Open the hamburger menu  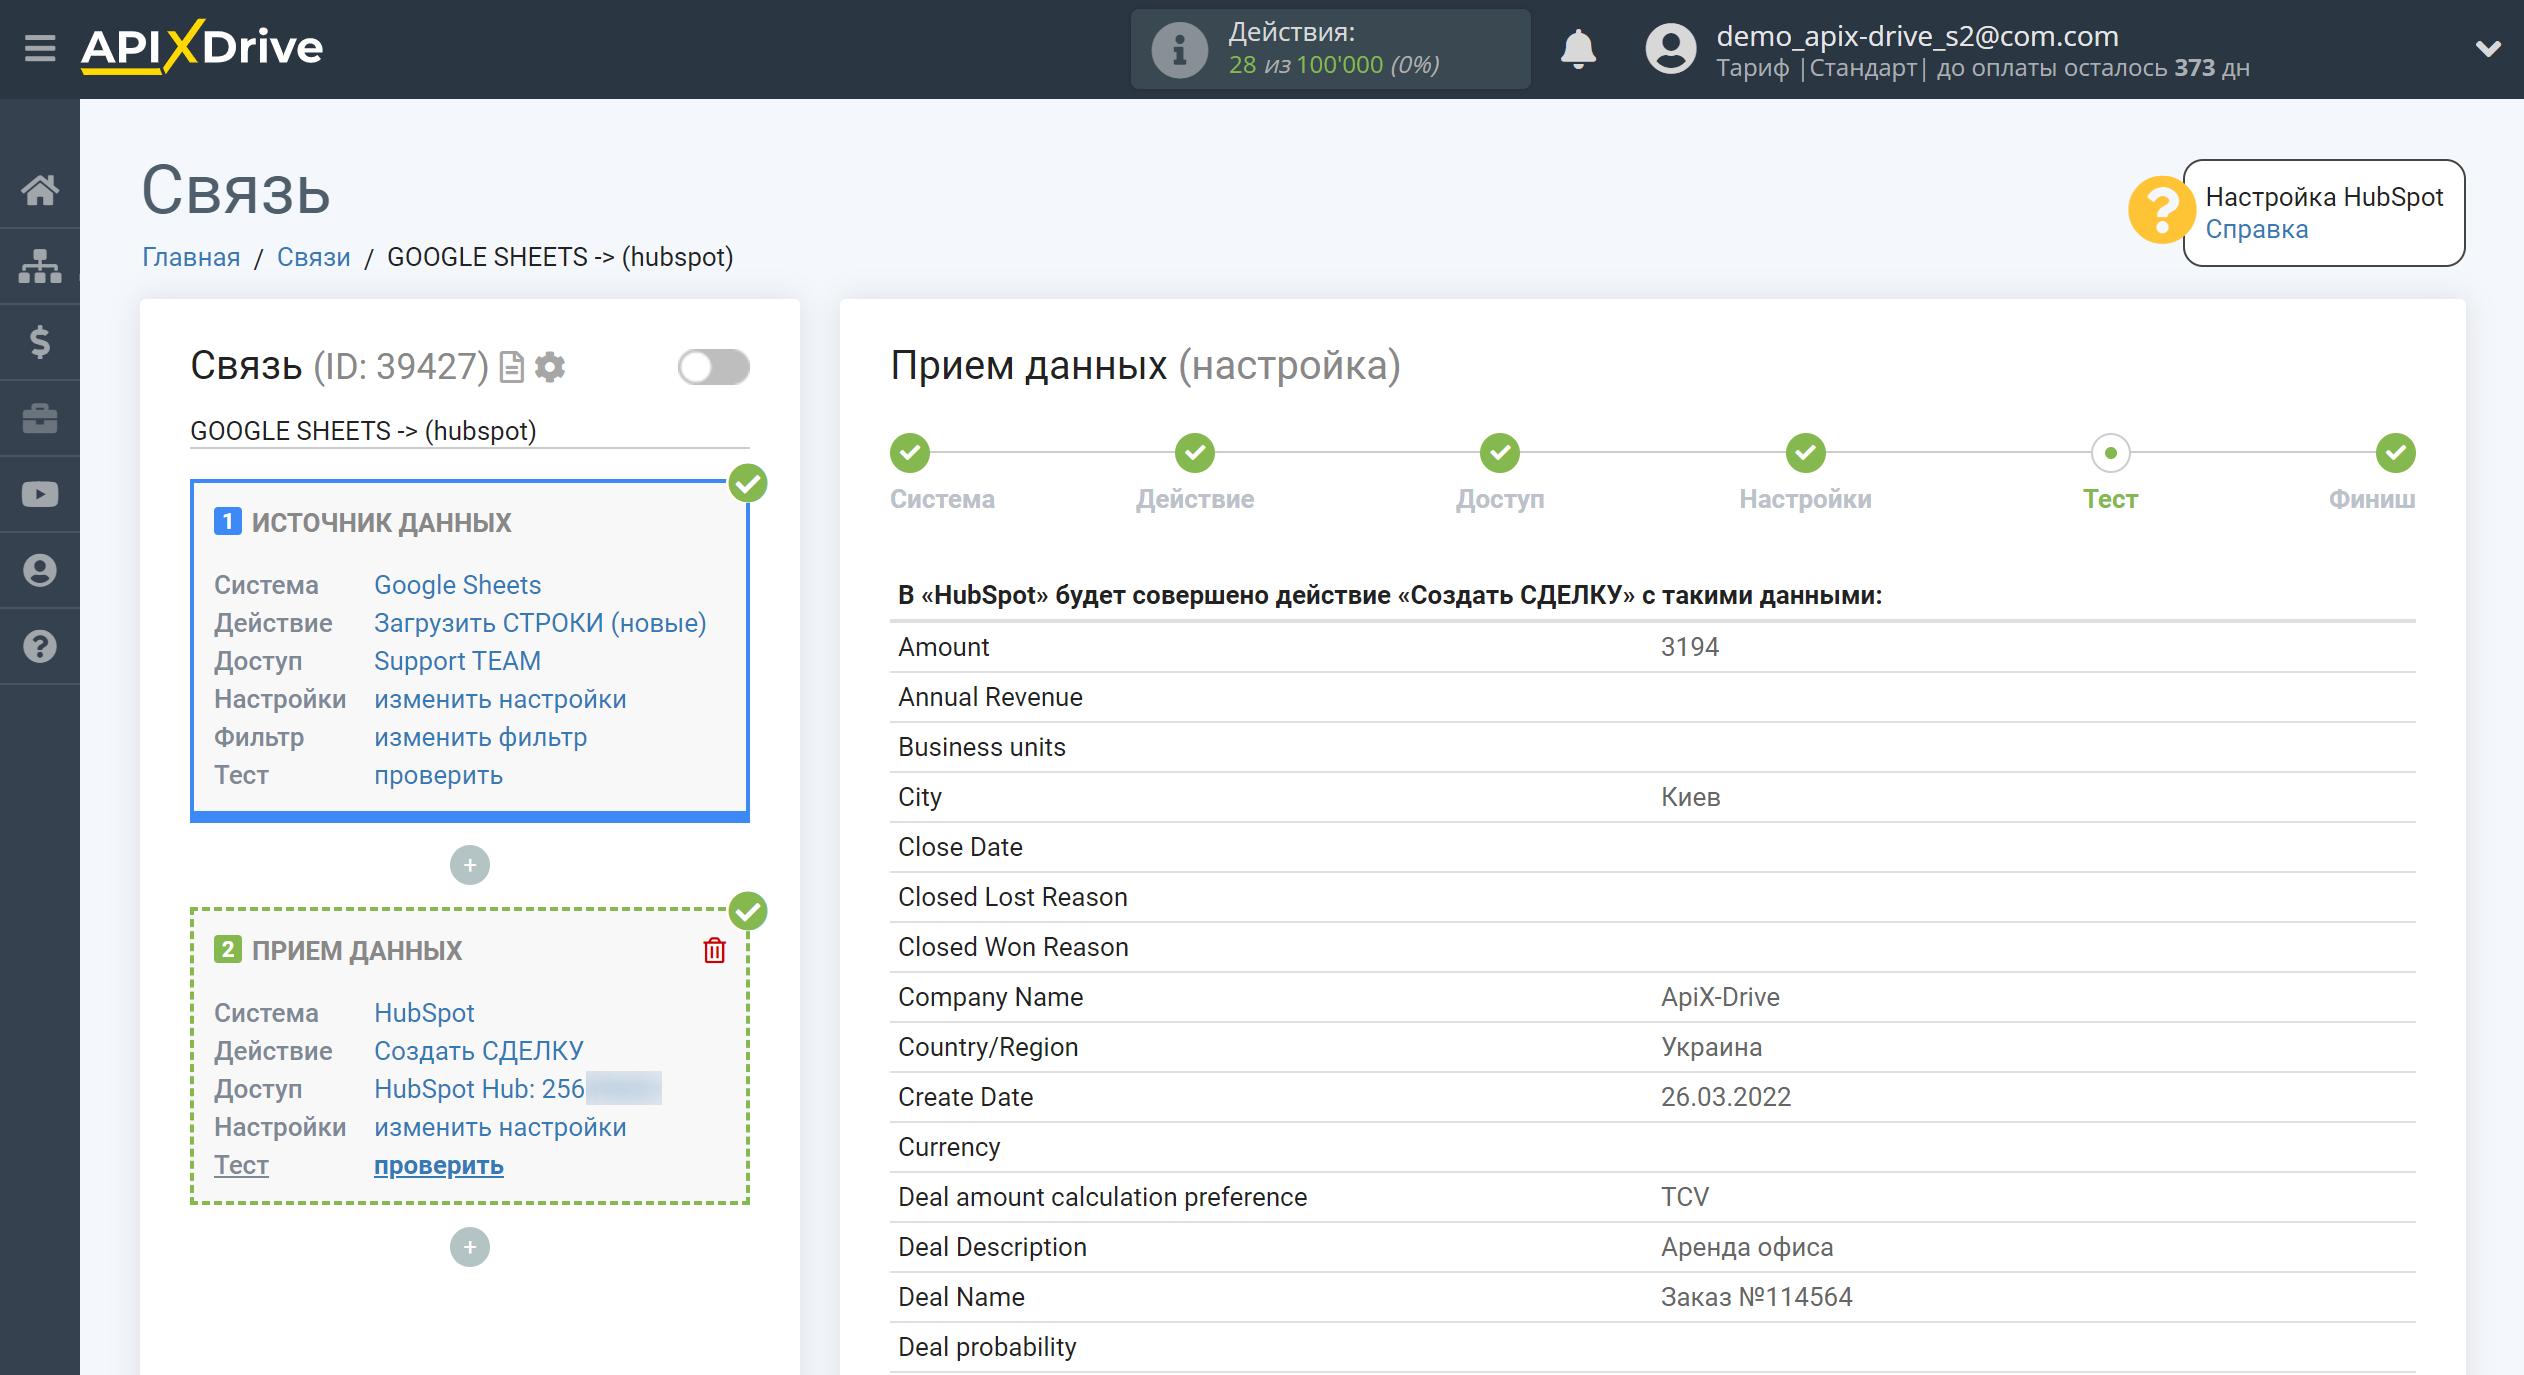pyautogui.click(x=40, y=48)
